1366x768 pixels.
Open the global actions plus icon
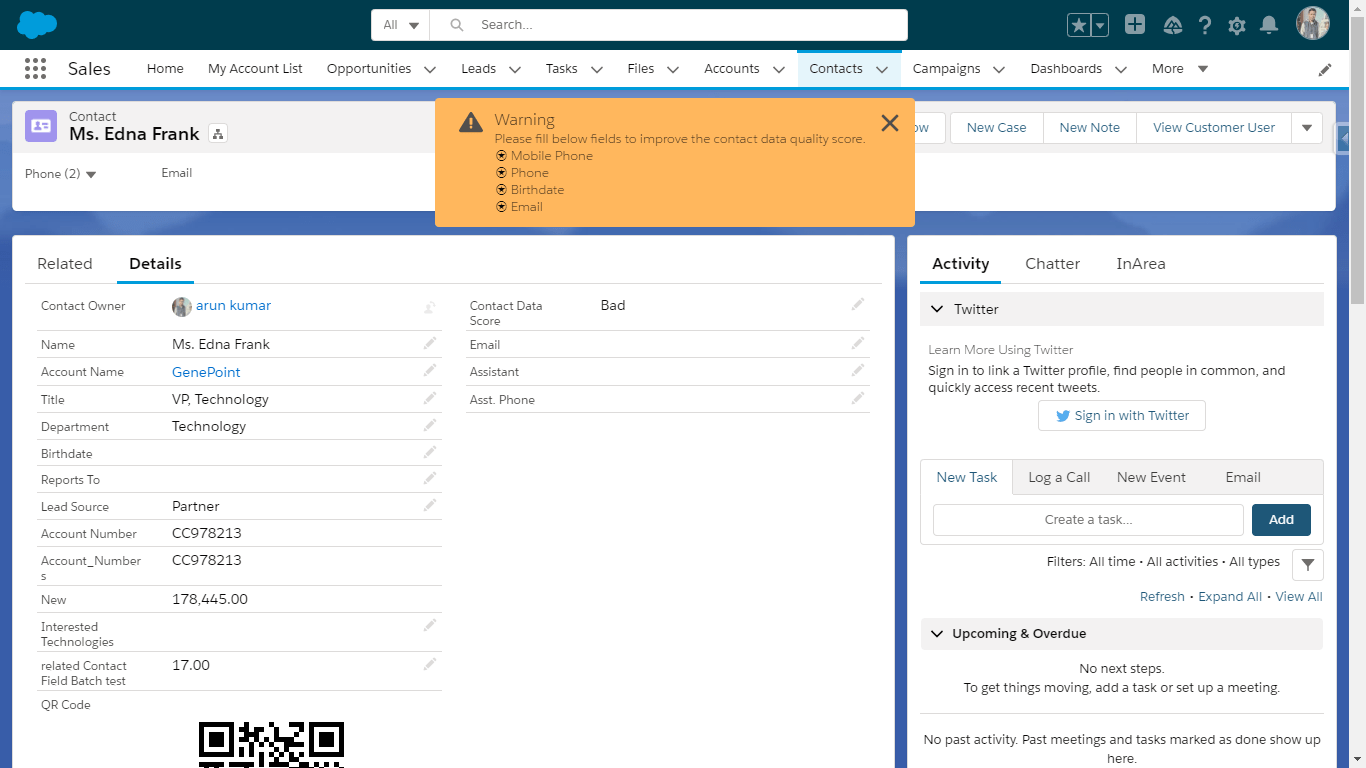(1134, 25)
